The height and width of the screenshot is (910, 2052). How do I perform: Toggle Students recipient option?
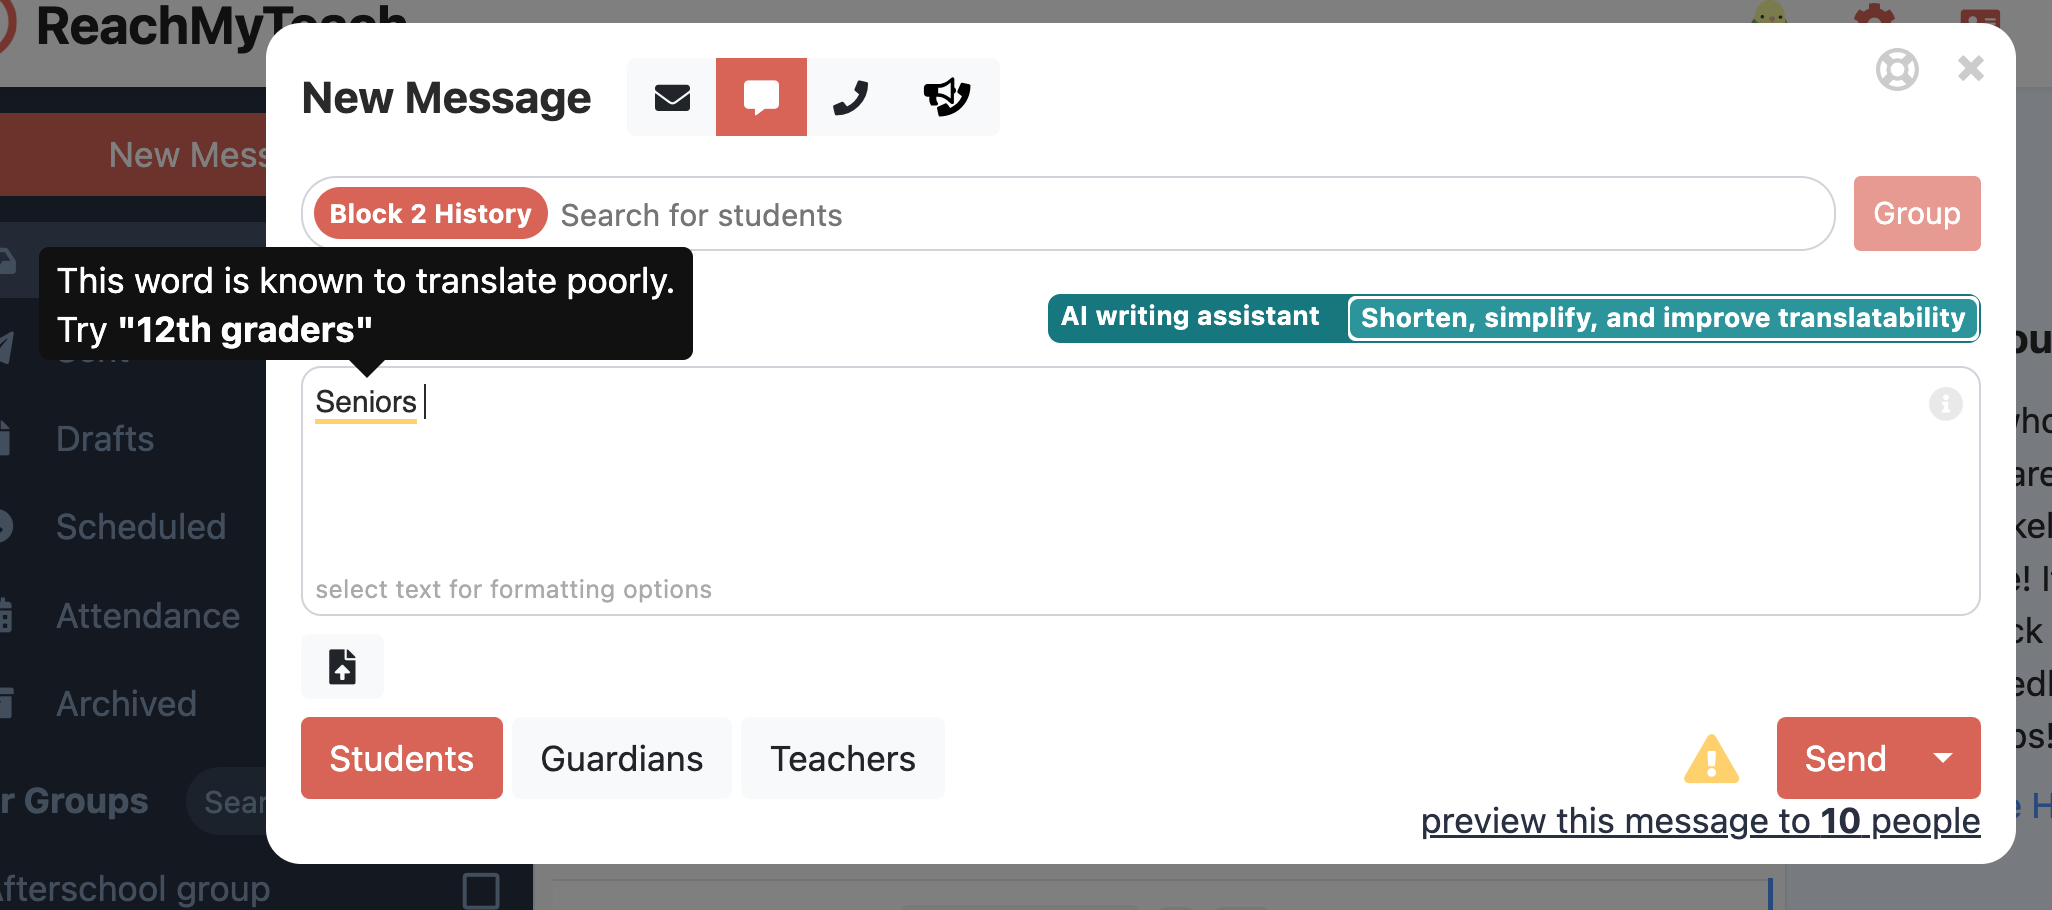click(401, 758)
